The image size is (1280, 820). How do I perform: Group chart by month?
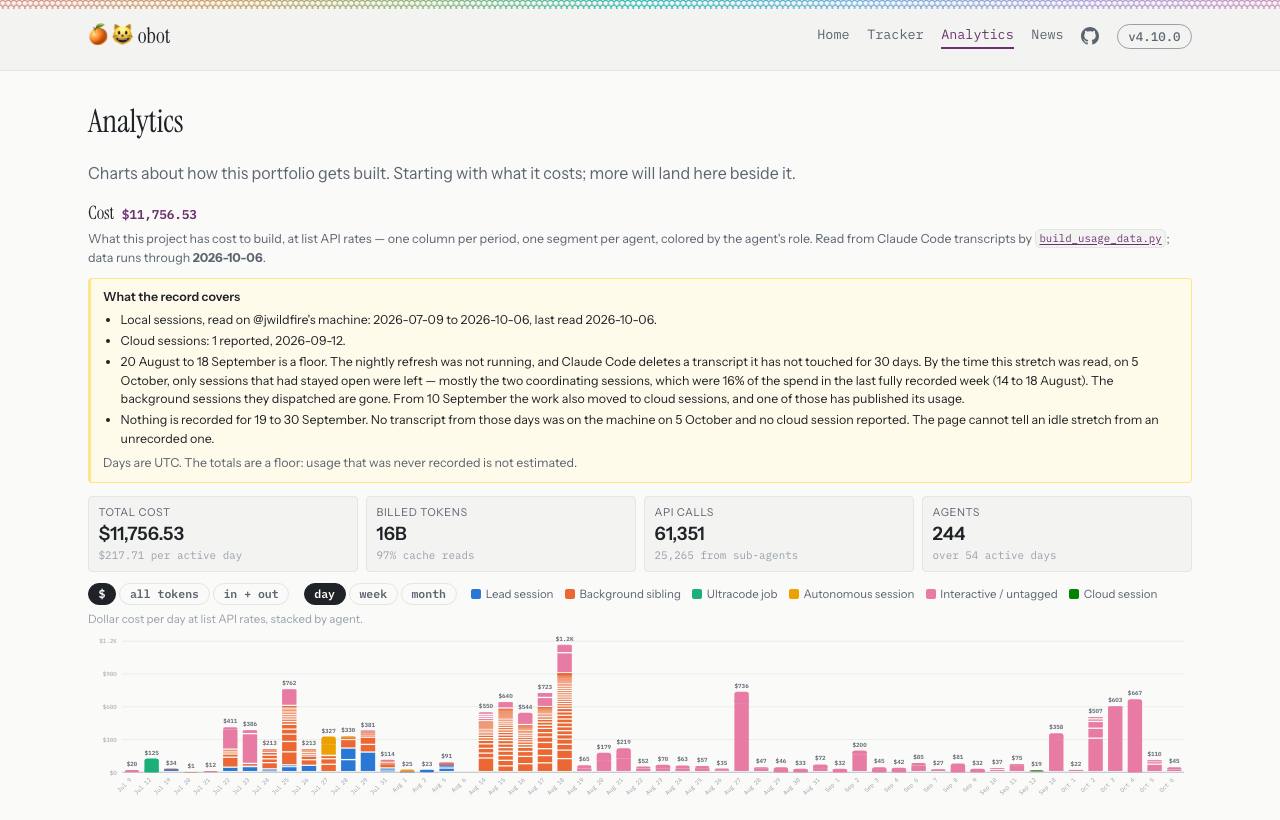[x=429, y=594]
